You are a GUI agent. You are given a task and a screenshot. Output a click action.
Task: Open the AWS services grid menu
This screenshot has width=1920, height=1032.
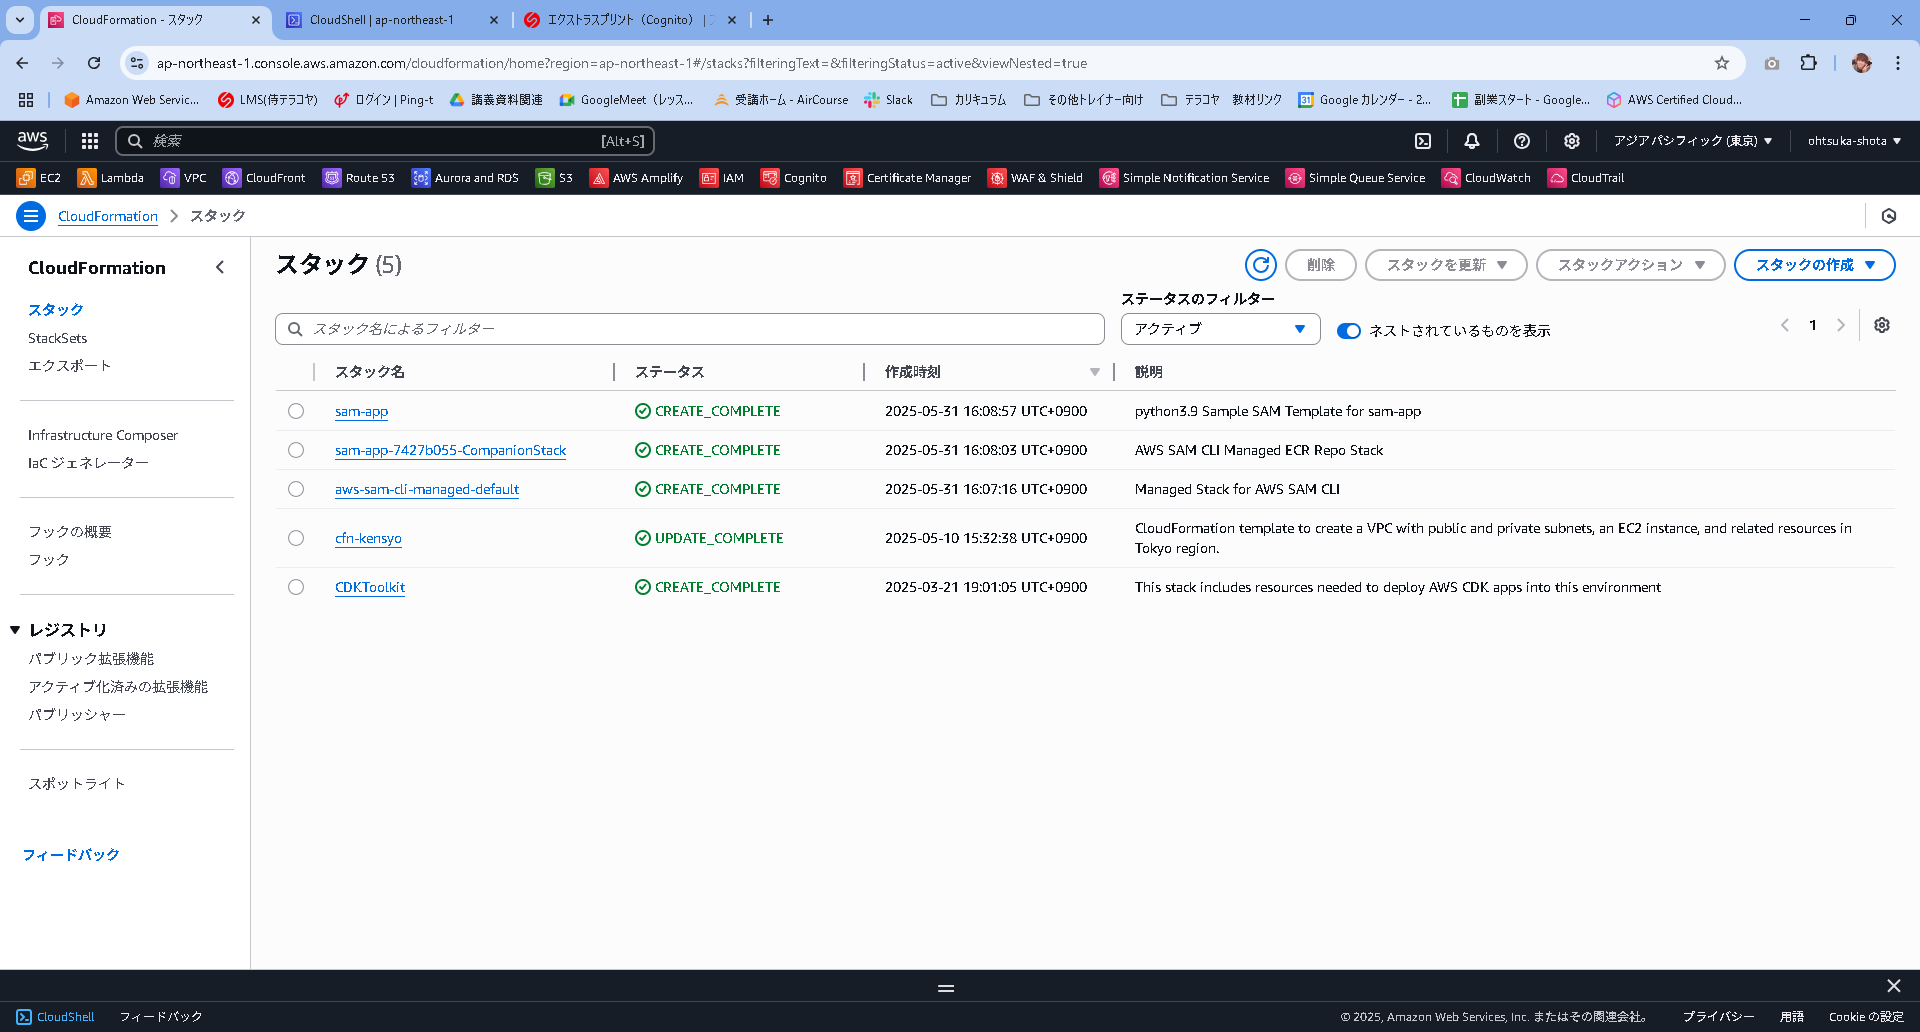point(90,141)
